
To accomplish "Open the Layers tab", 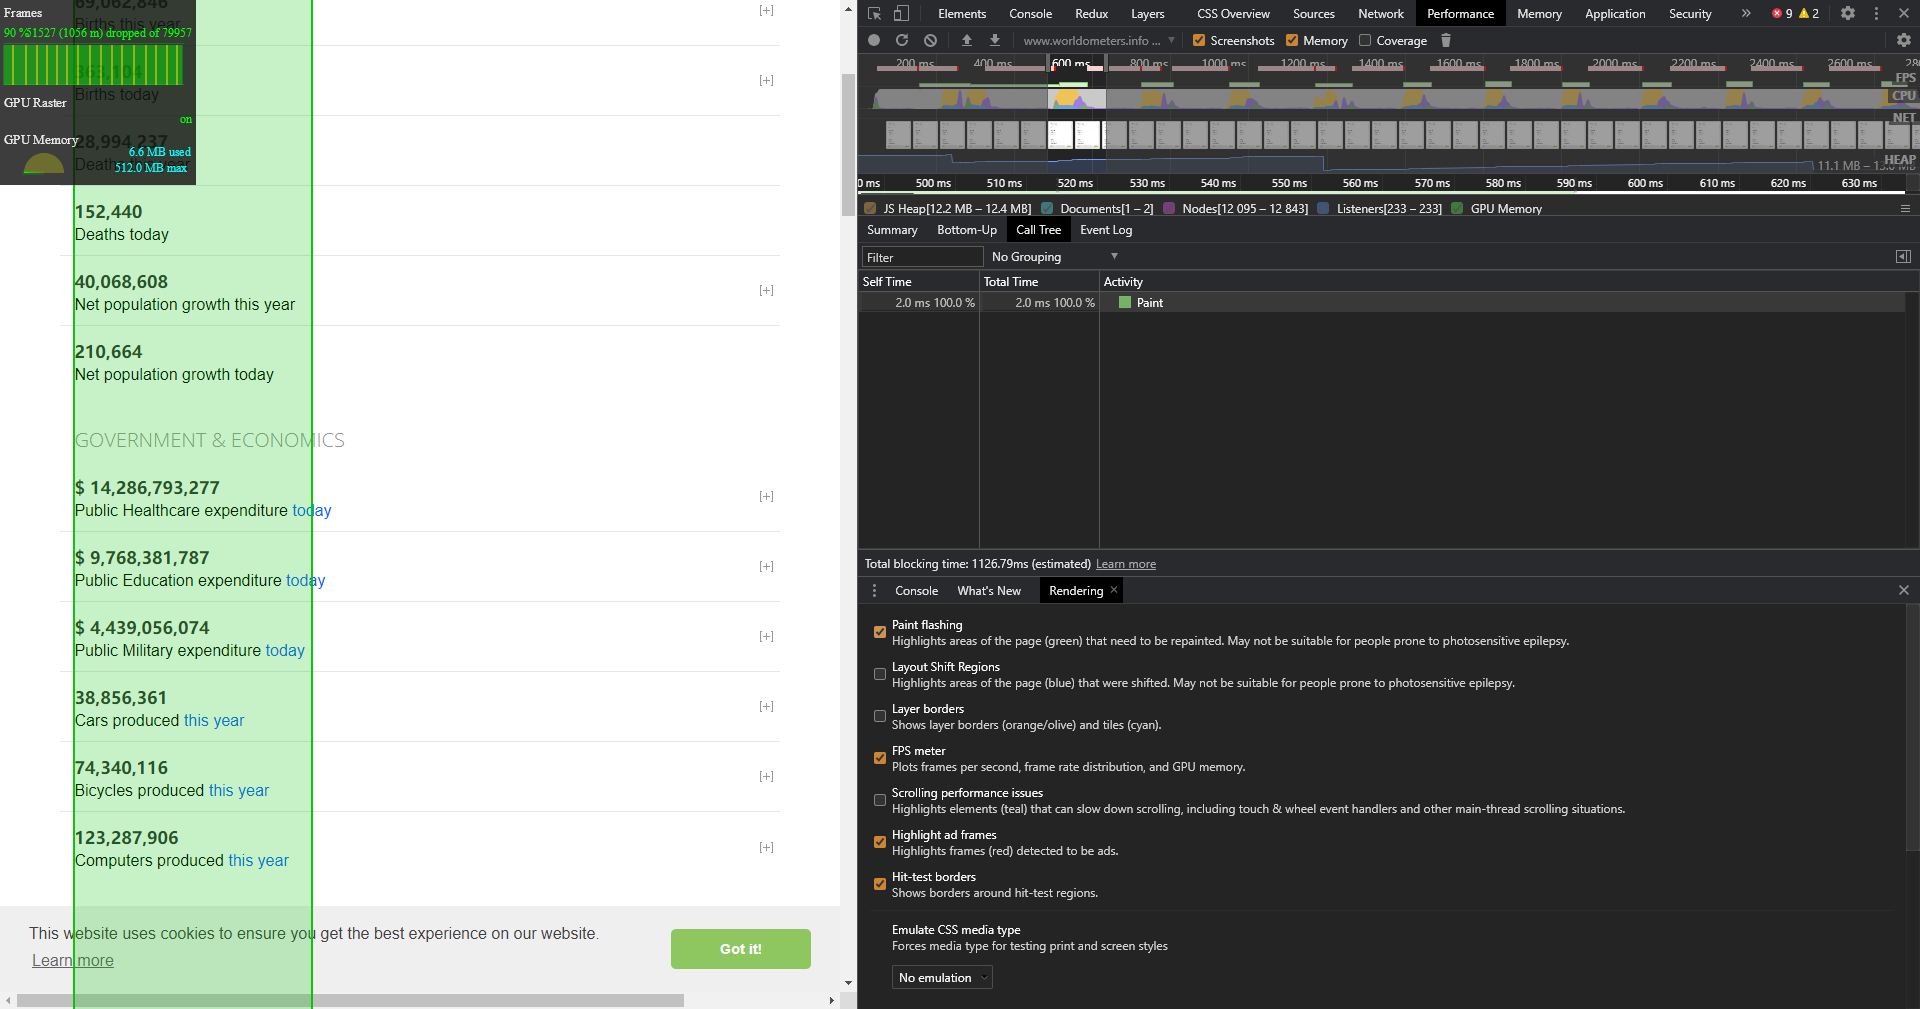I will click(x=1148, y=14).
